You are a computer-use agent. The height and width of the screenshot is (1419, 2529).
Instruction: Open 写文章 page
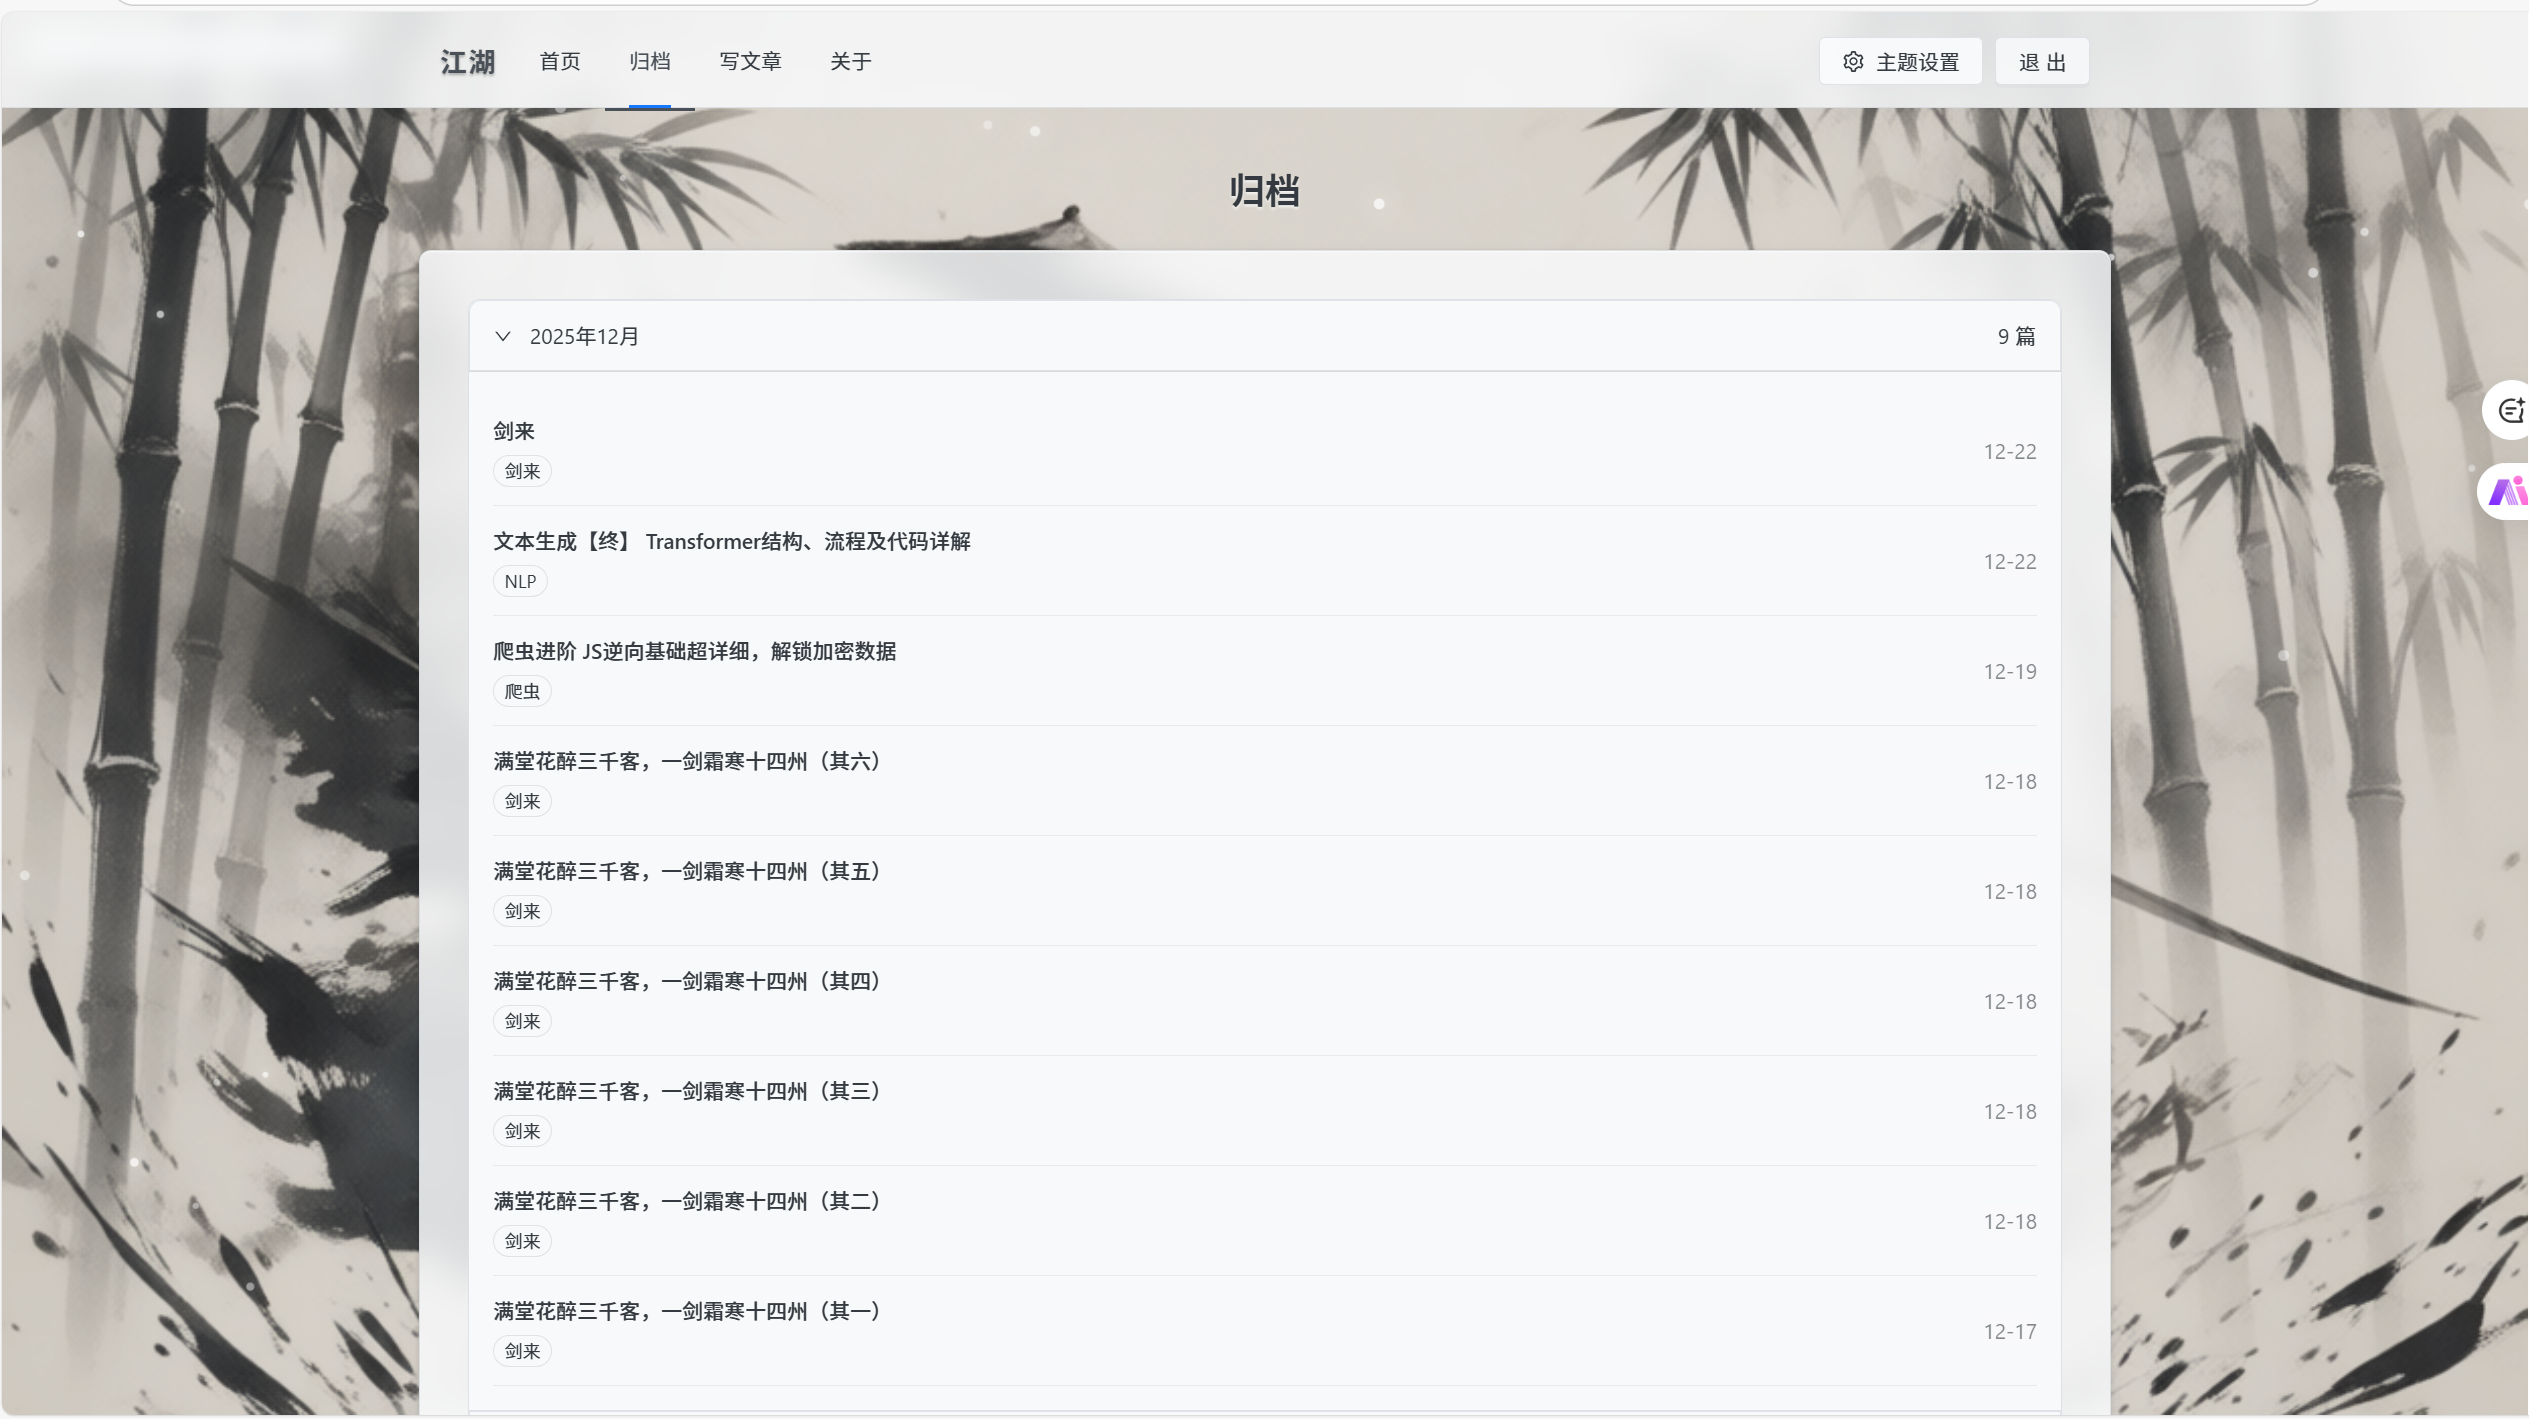[x=750, y=62]
